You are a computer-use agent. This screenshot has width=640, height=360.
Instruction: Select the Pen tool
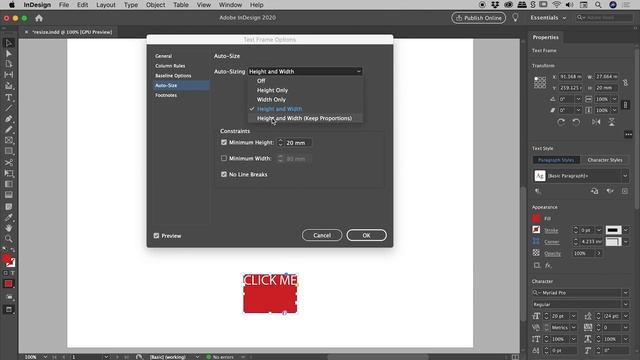click(x=9, y=119)
